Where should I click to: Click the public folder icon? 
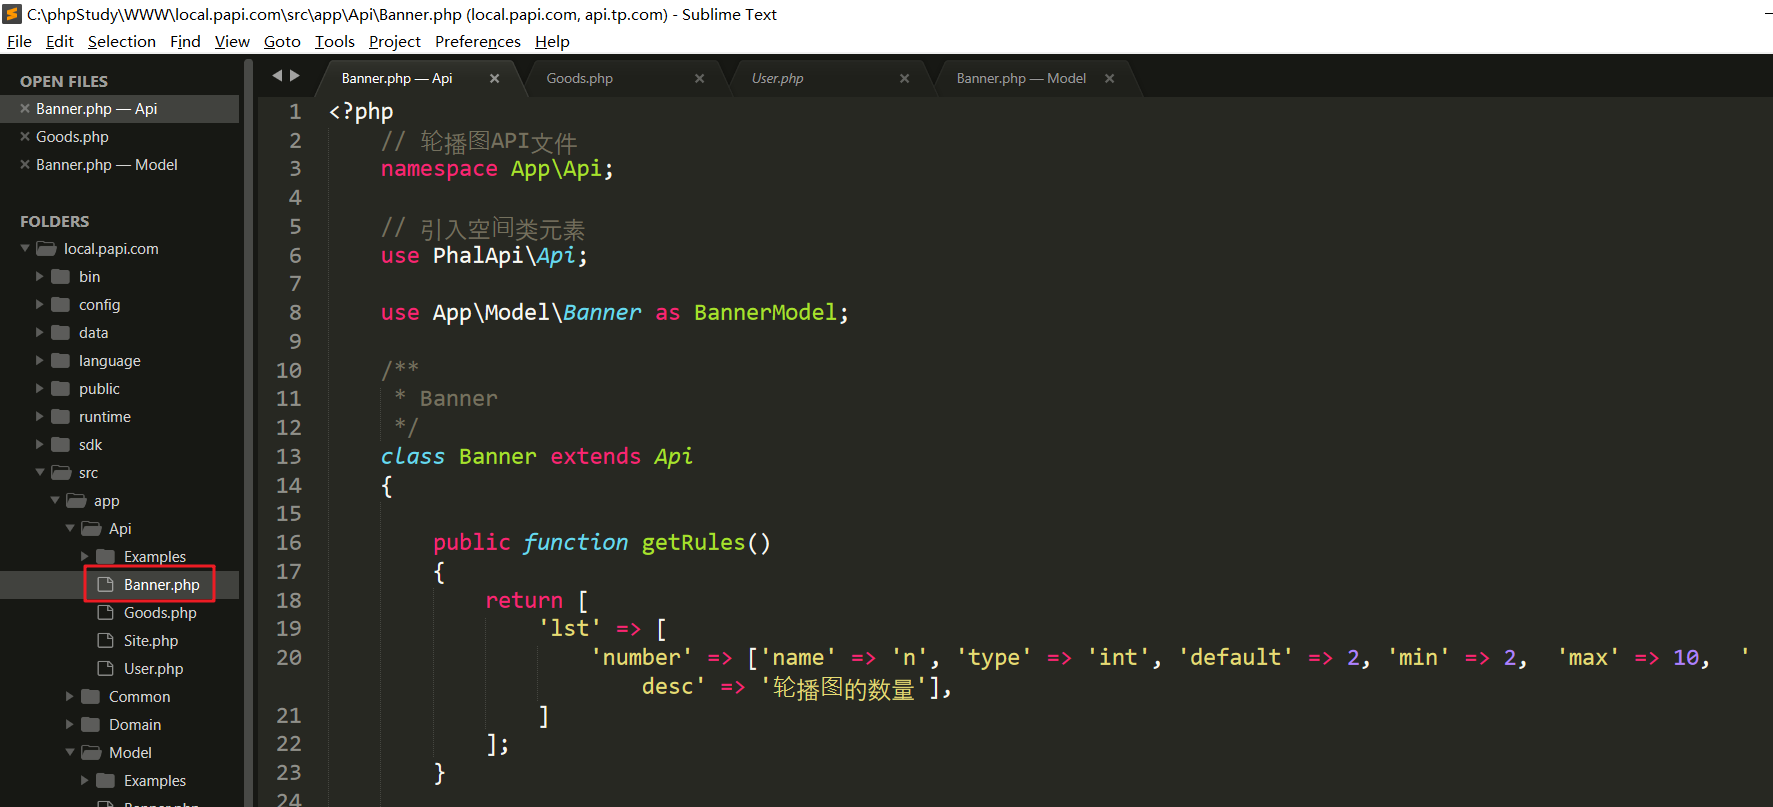click(x=61, y=389)
